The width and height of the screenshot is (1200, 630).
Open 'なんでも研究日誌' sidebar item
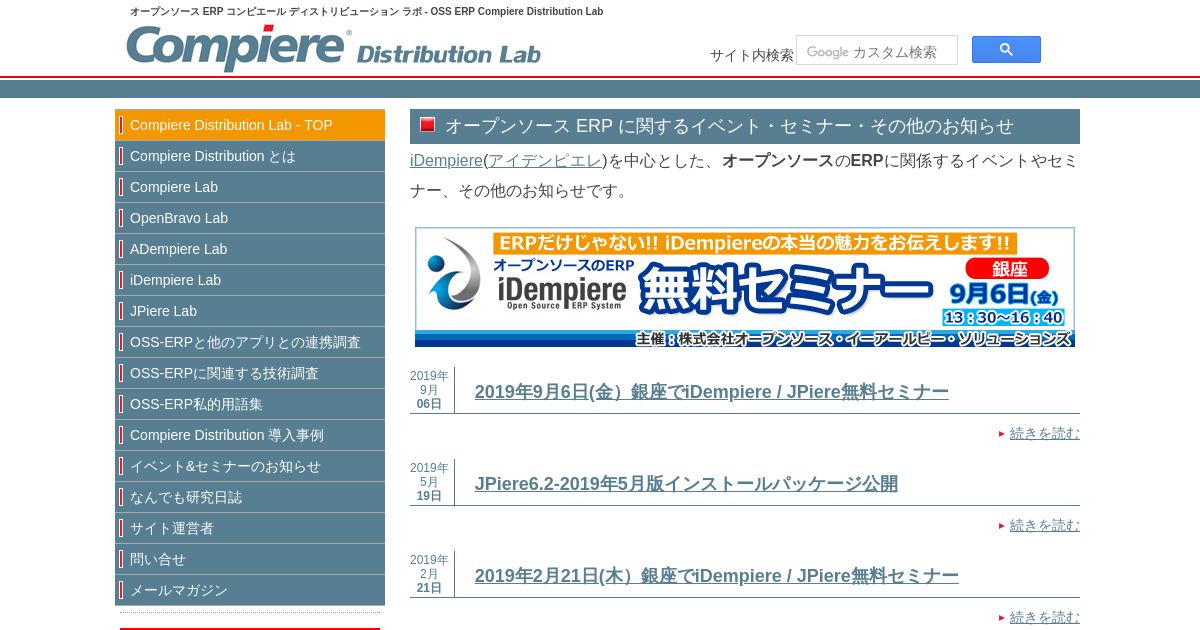[250, 497]
